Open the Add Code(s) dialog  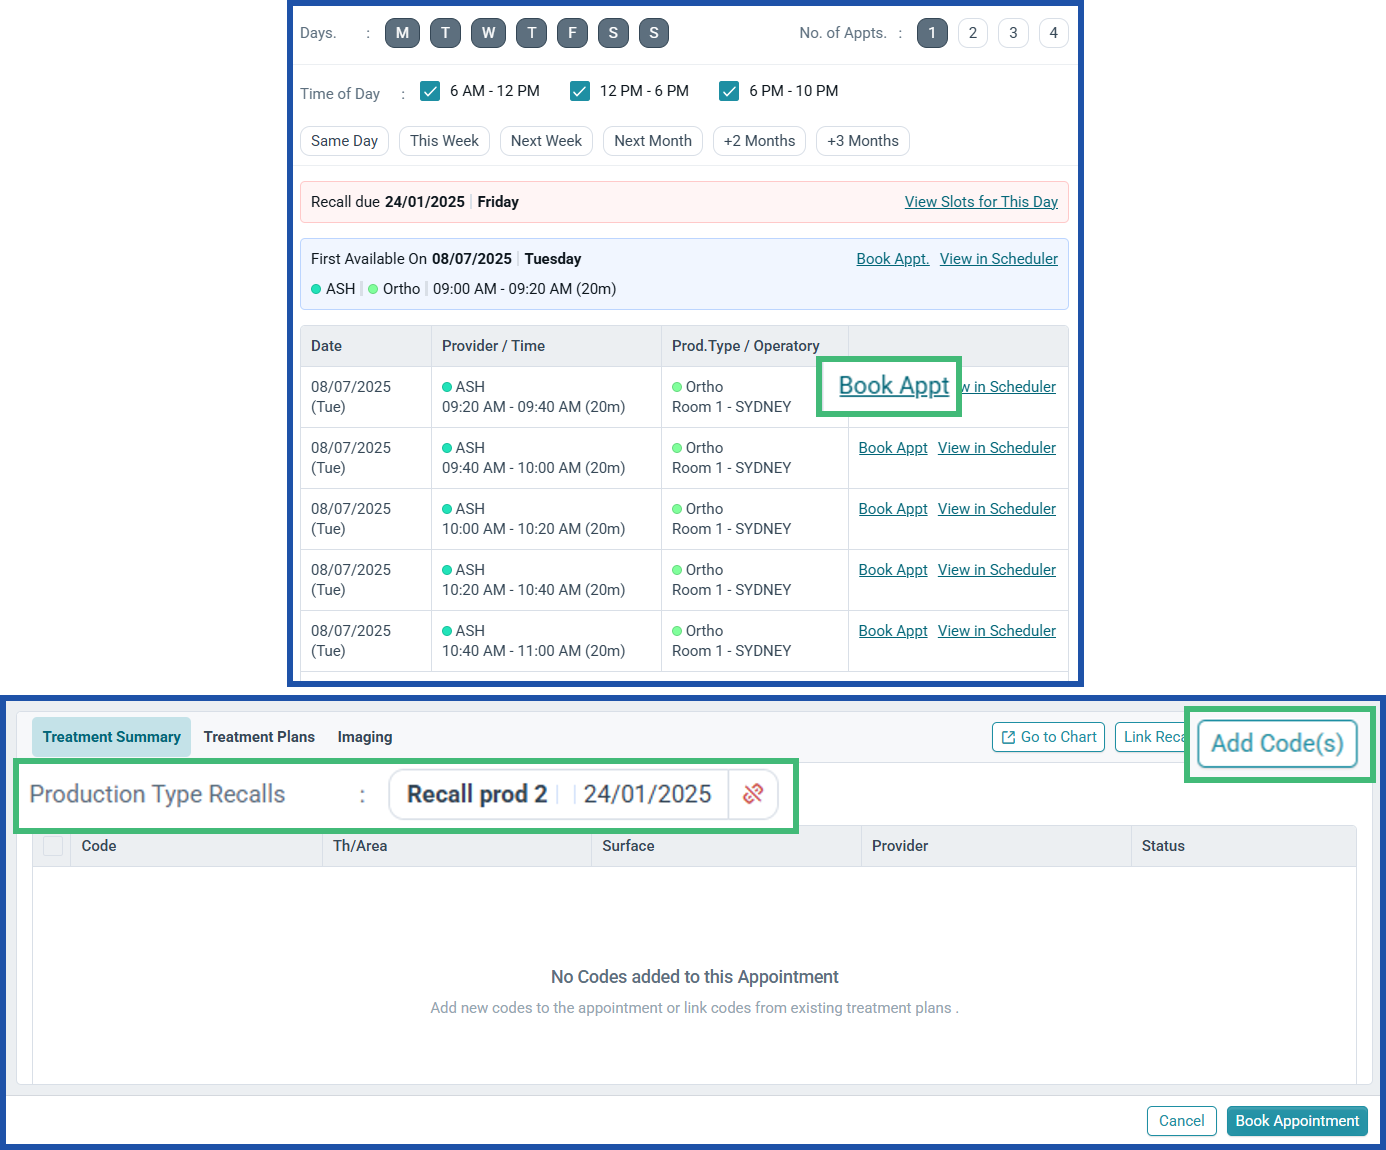coord(1277,743)
